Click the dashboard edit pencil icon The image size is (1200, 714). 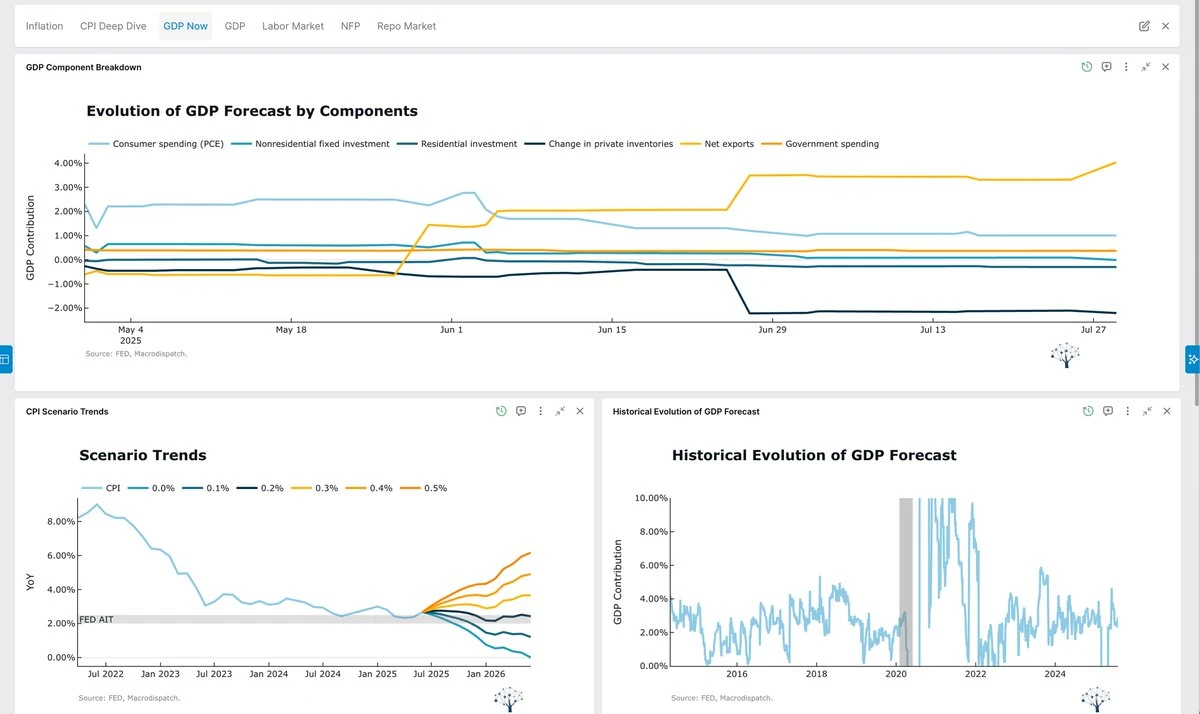pos(1144,26)
